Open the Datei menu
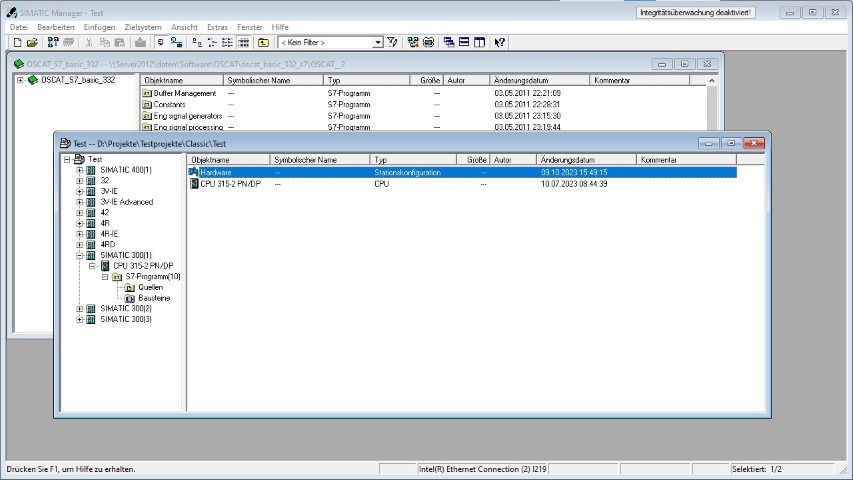 18,27
